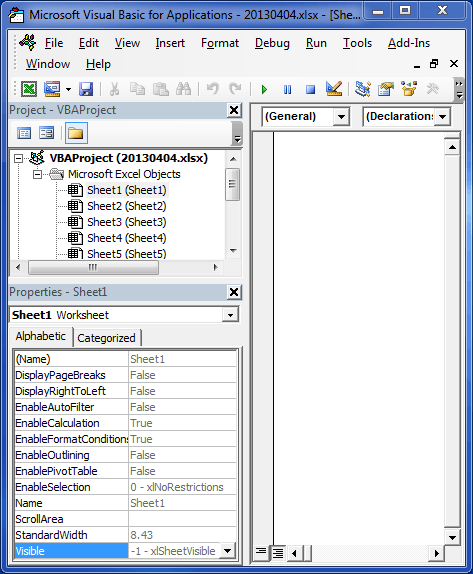Toggle Design Mode icon
This screenshot has height=574, width=473.
click(334, 89)
